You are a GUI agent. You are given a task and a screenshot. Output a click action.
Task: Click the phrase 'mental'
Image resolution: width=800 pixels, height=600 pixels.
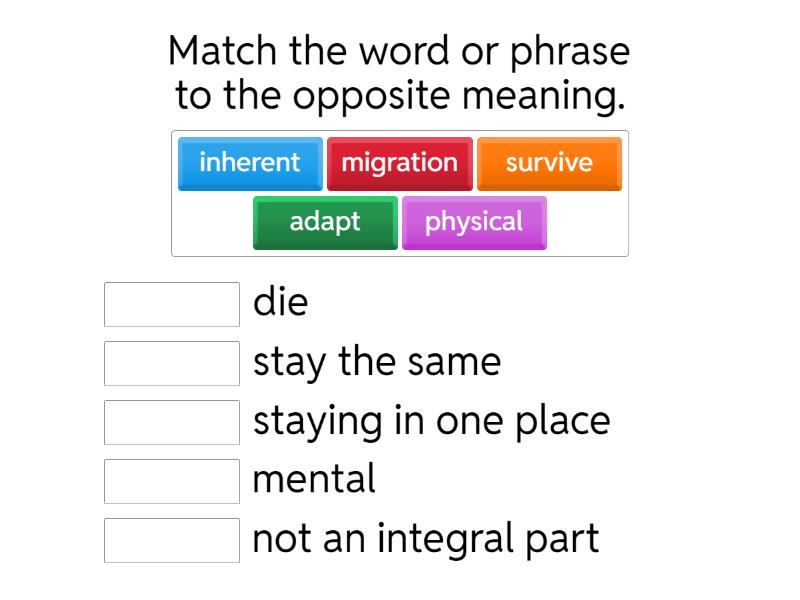314,480
